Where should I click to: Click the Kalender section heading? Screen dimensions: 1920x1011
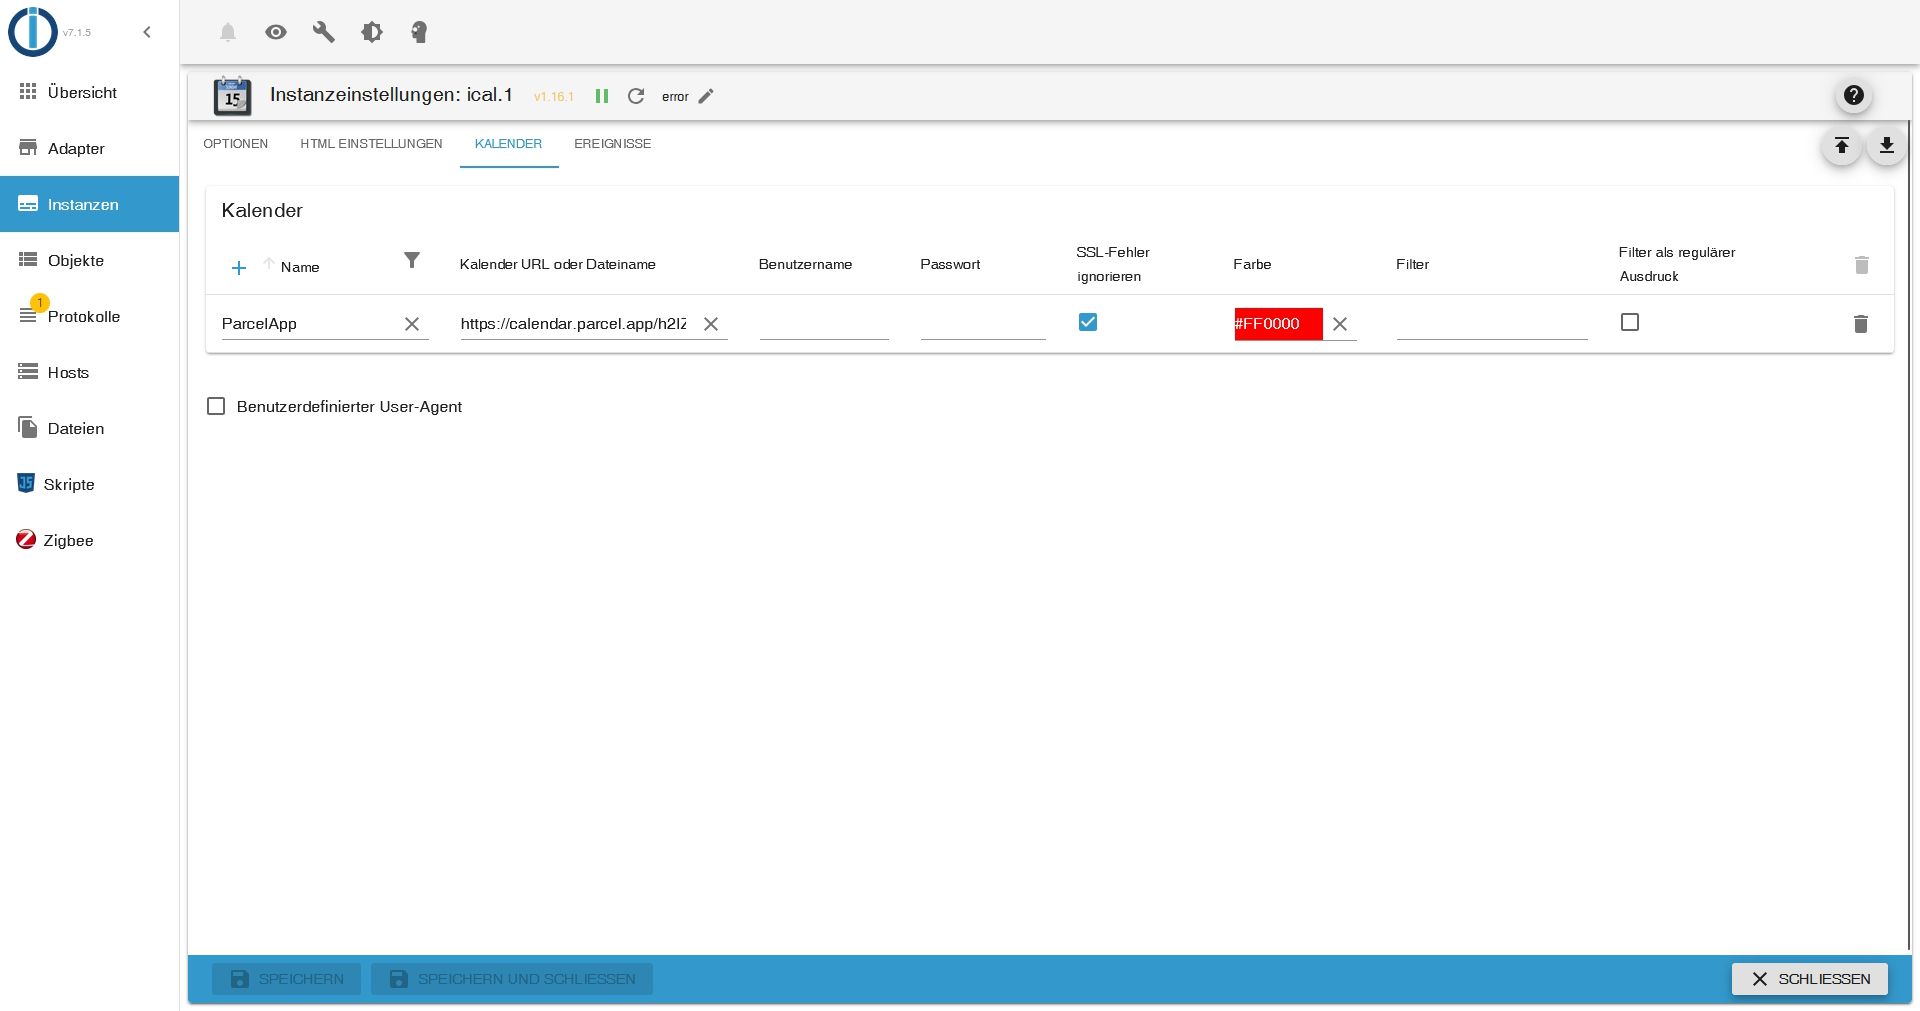pyautogui.click(x=262, y=210)
